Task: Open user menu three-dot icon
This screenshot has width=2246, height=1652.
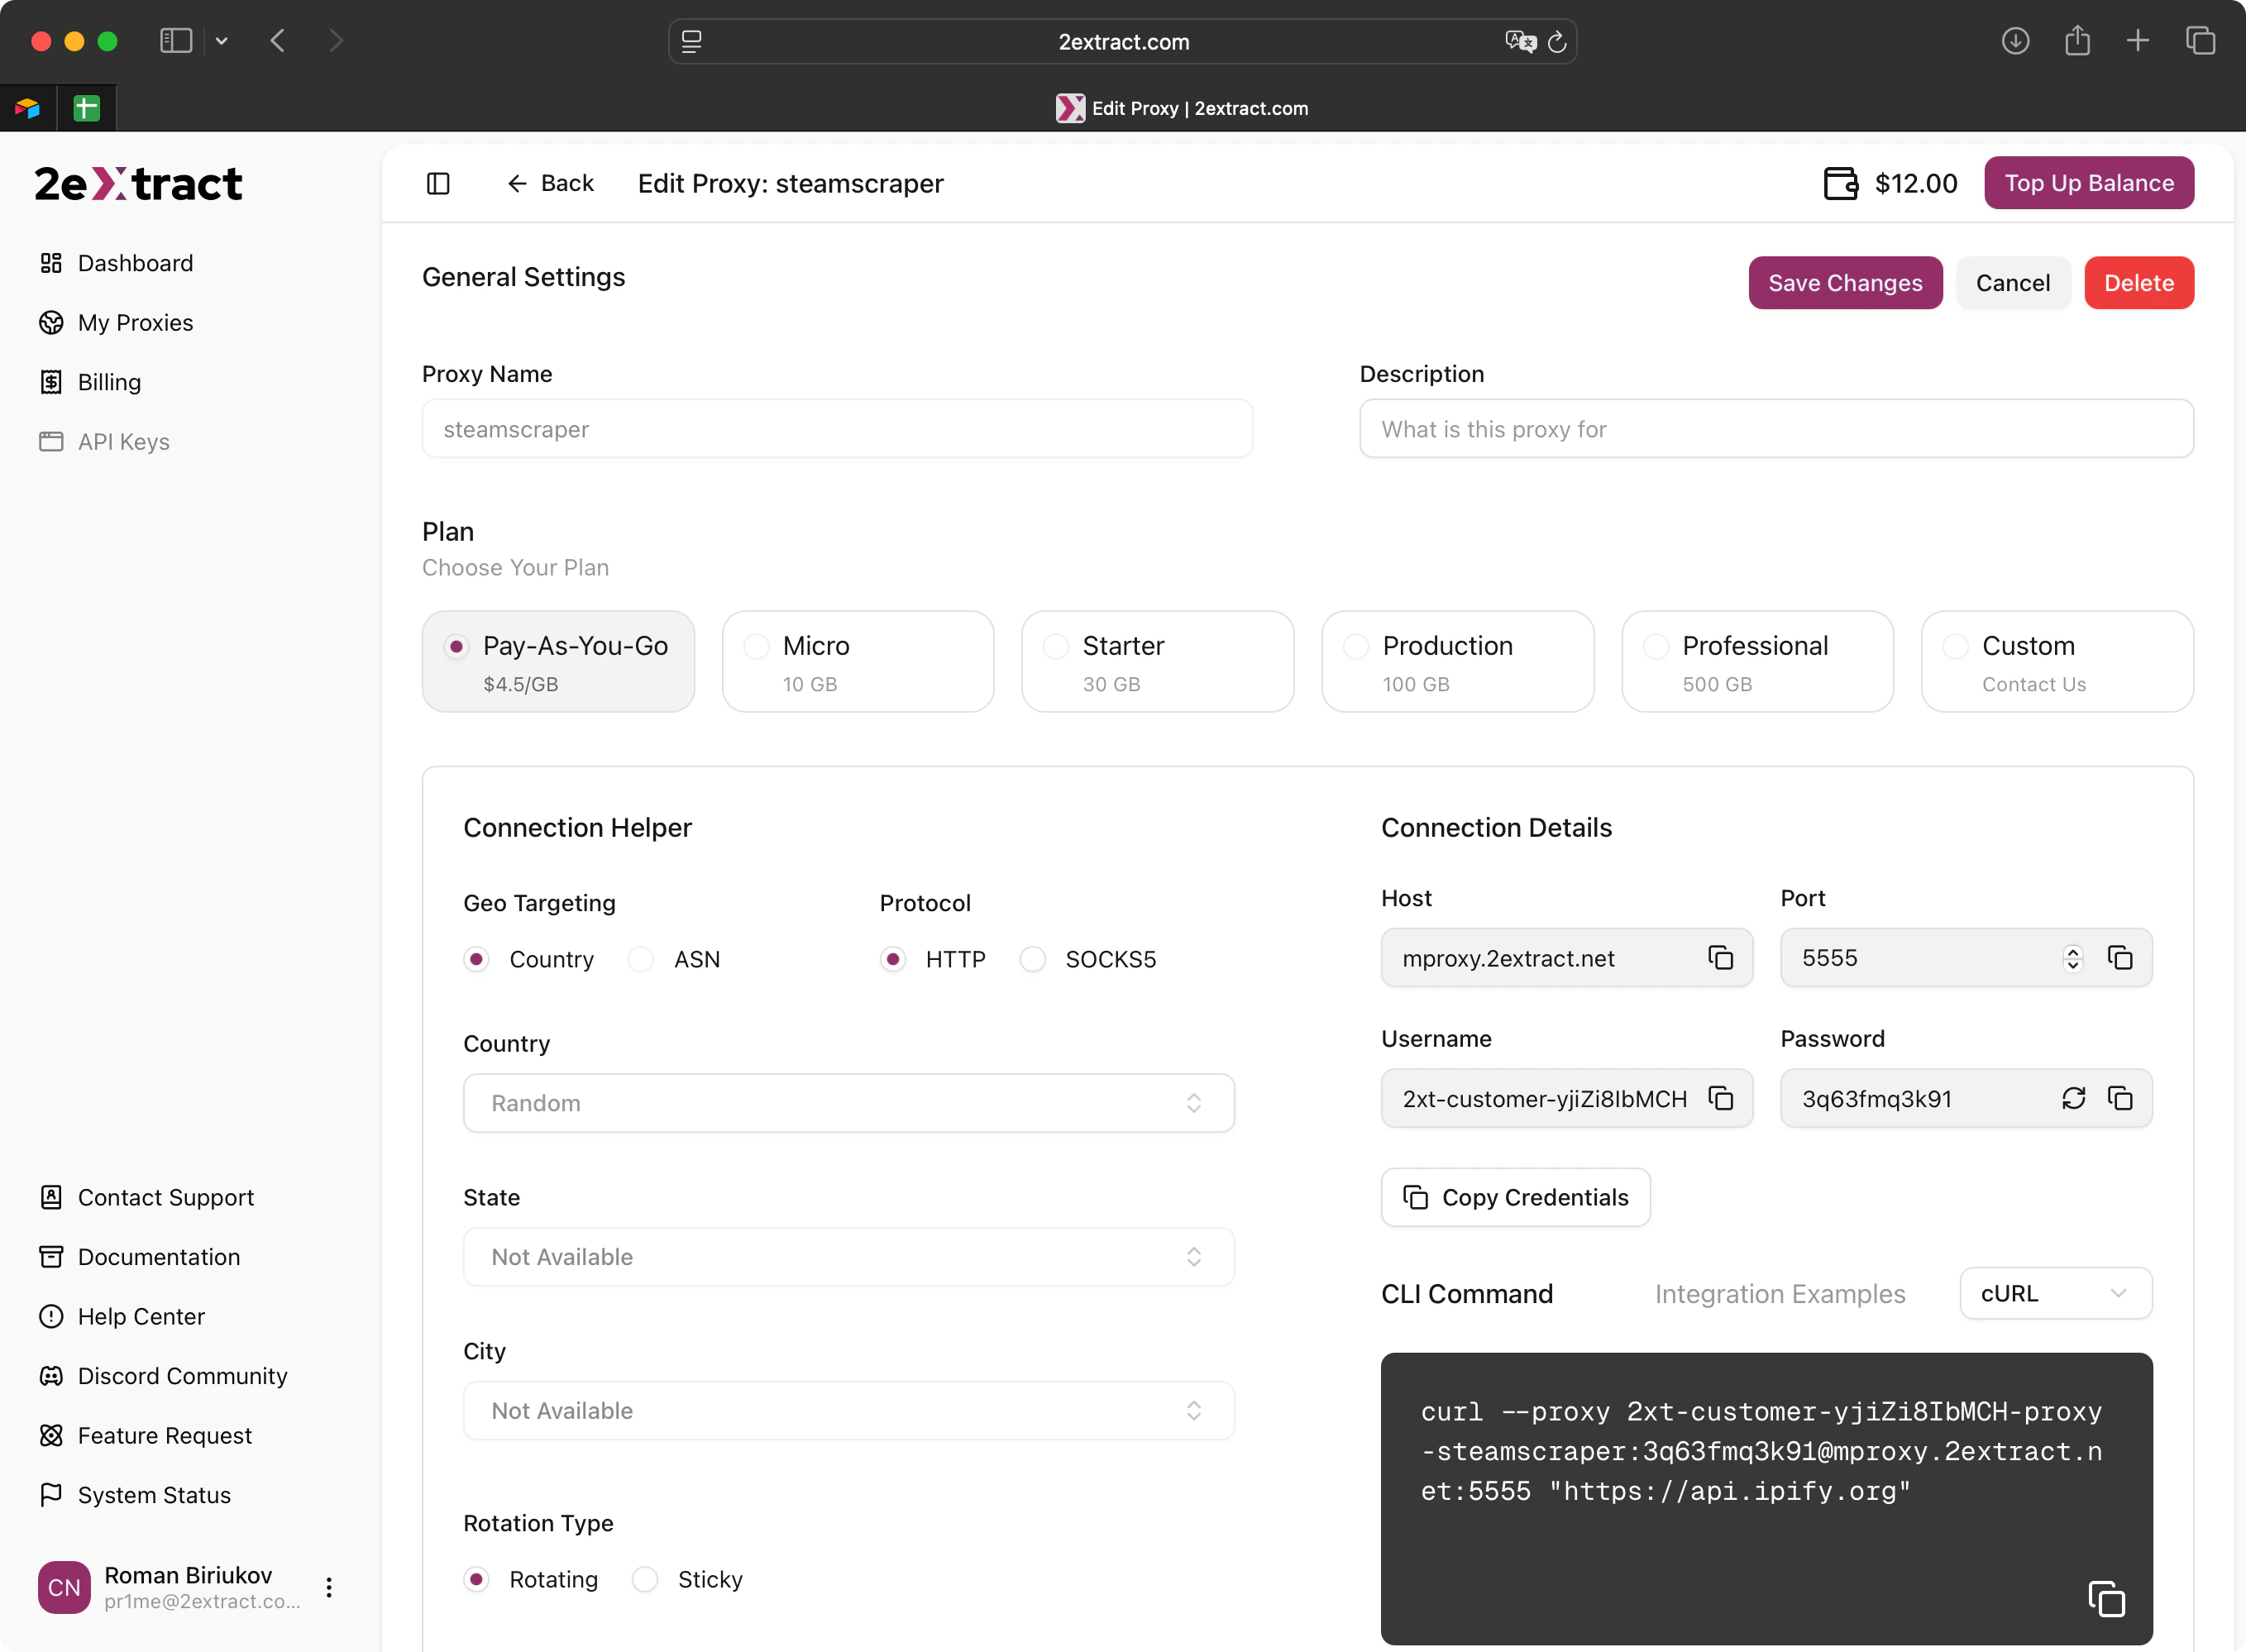Action: (329, 1587)
